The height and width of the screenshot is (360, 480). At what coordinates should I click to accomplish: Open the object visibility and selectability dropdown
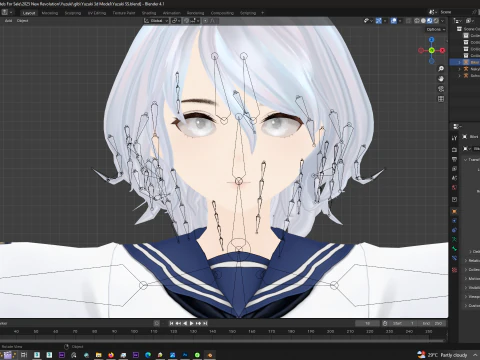point(368,21)
